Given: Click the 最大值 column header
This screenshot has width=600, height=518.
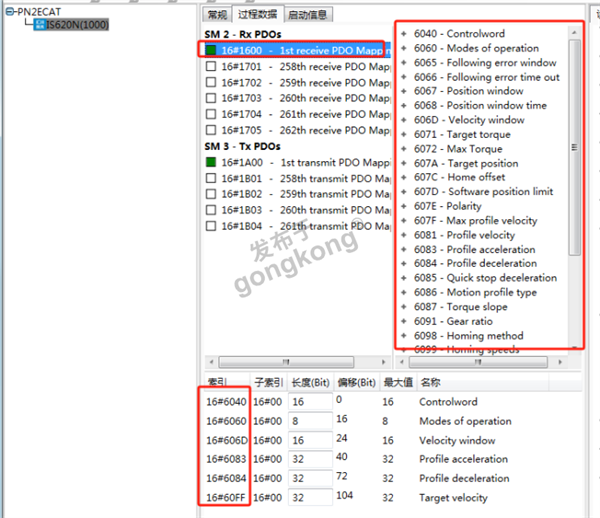Looking at the screenshot, I should (x=398, y=382).
